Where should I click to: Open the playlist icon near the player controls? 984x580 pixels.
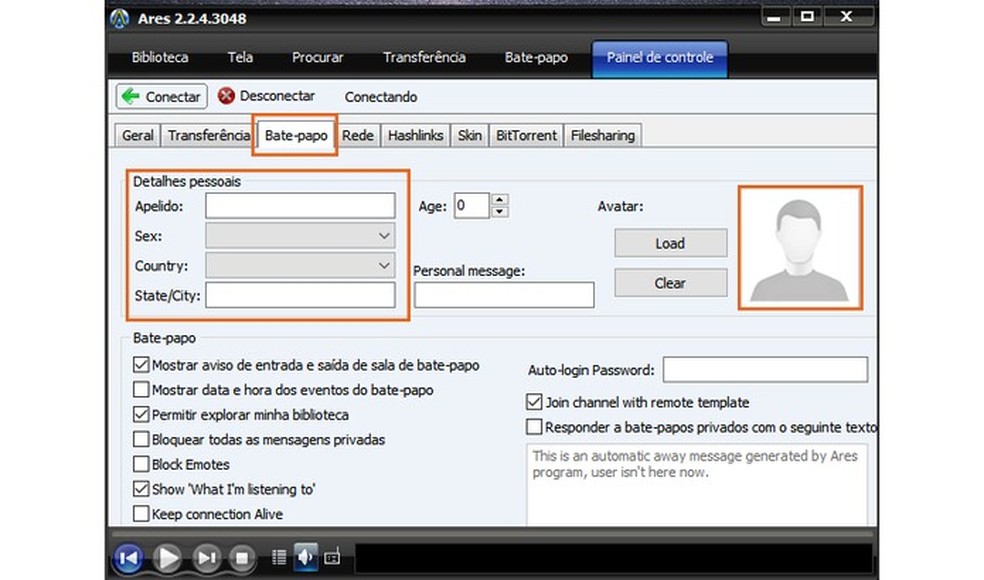(x=279, y=558)
